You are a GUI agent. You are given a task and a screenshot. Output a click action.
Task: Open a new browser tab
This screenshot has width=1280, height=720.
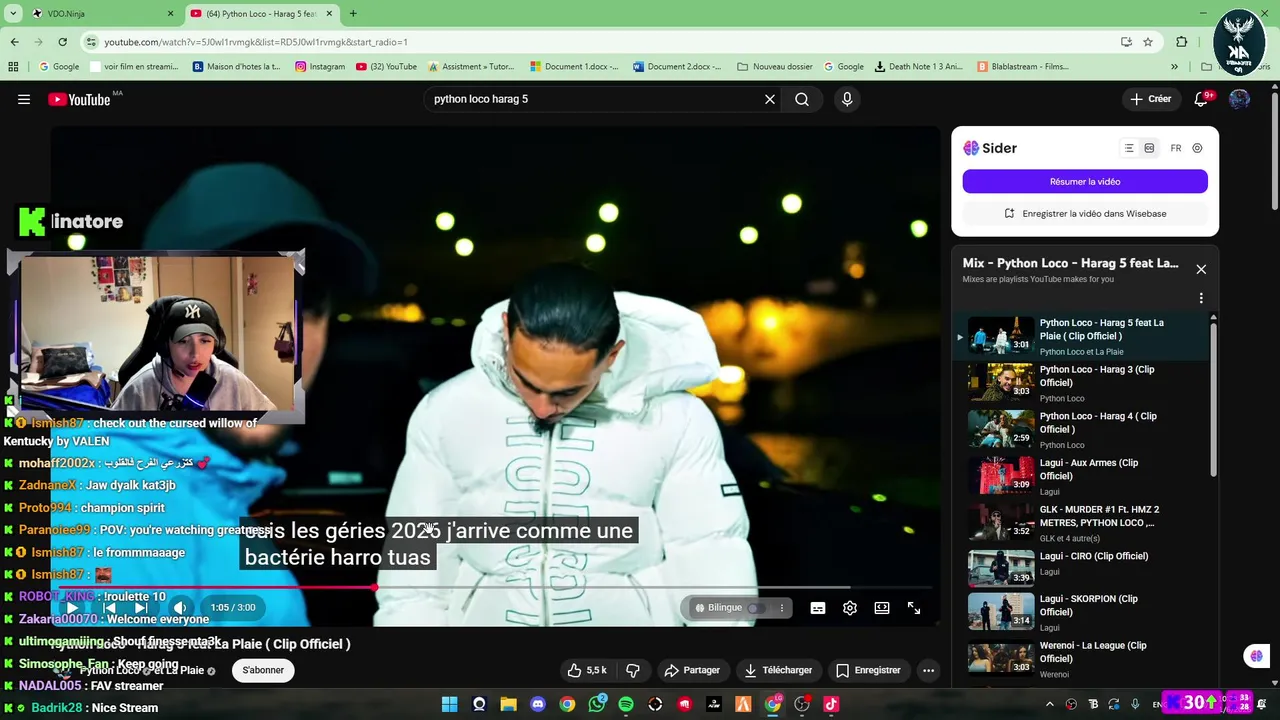coord(353,13)
